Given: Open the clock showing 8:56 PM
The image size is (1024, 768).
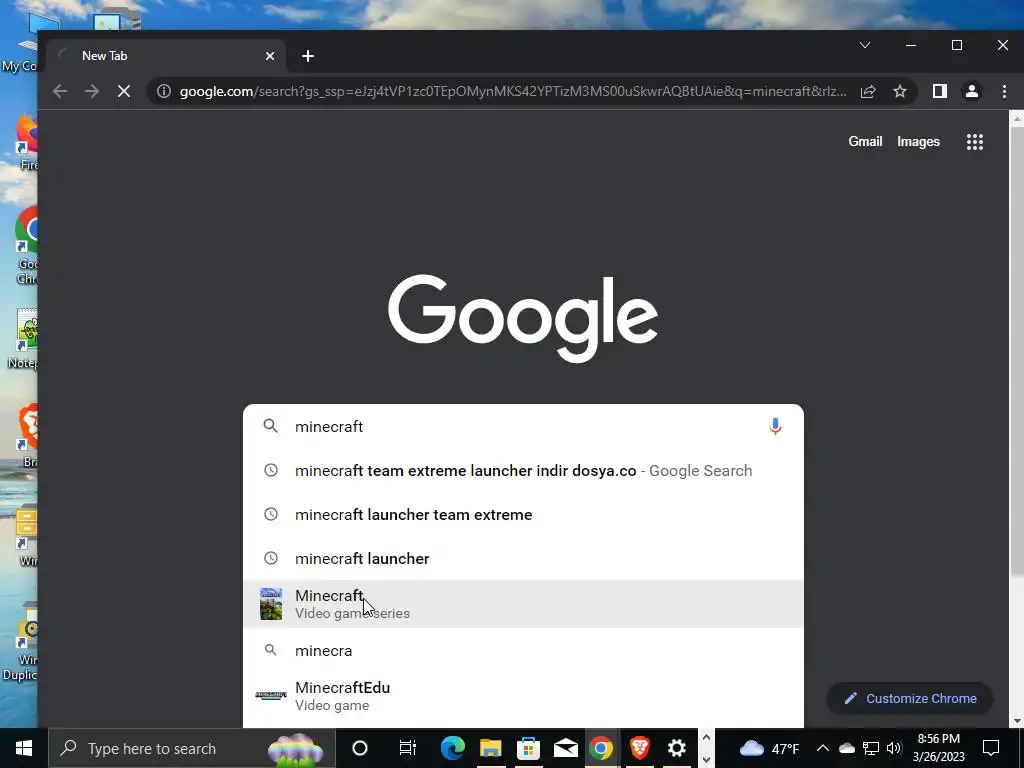Looking at the screenshot, I should click(938, 748).
